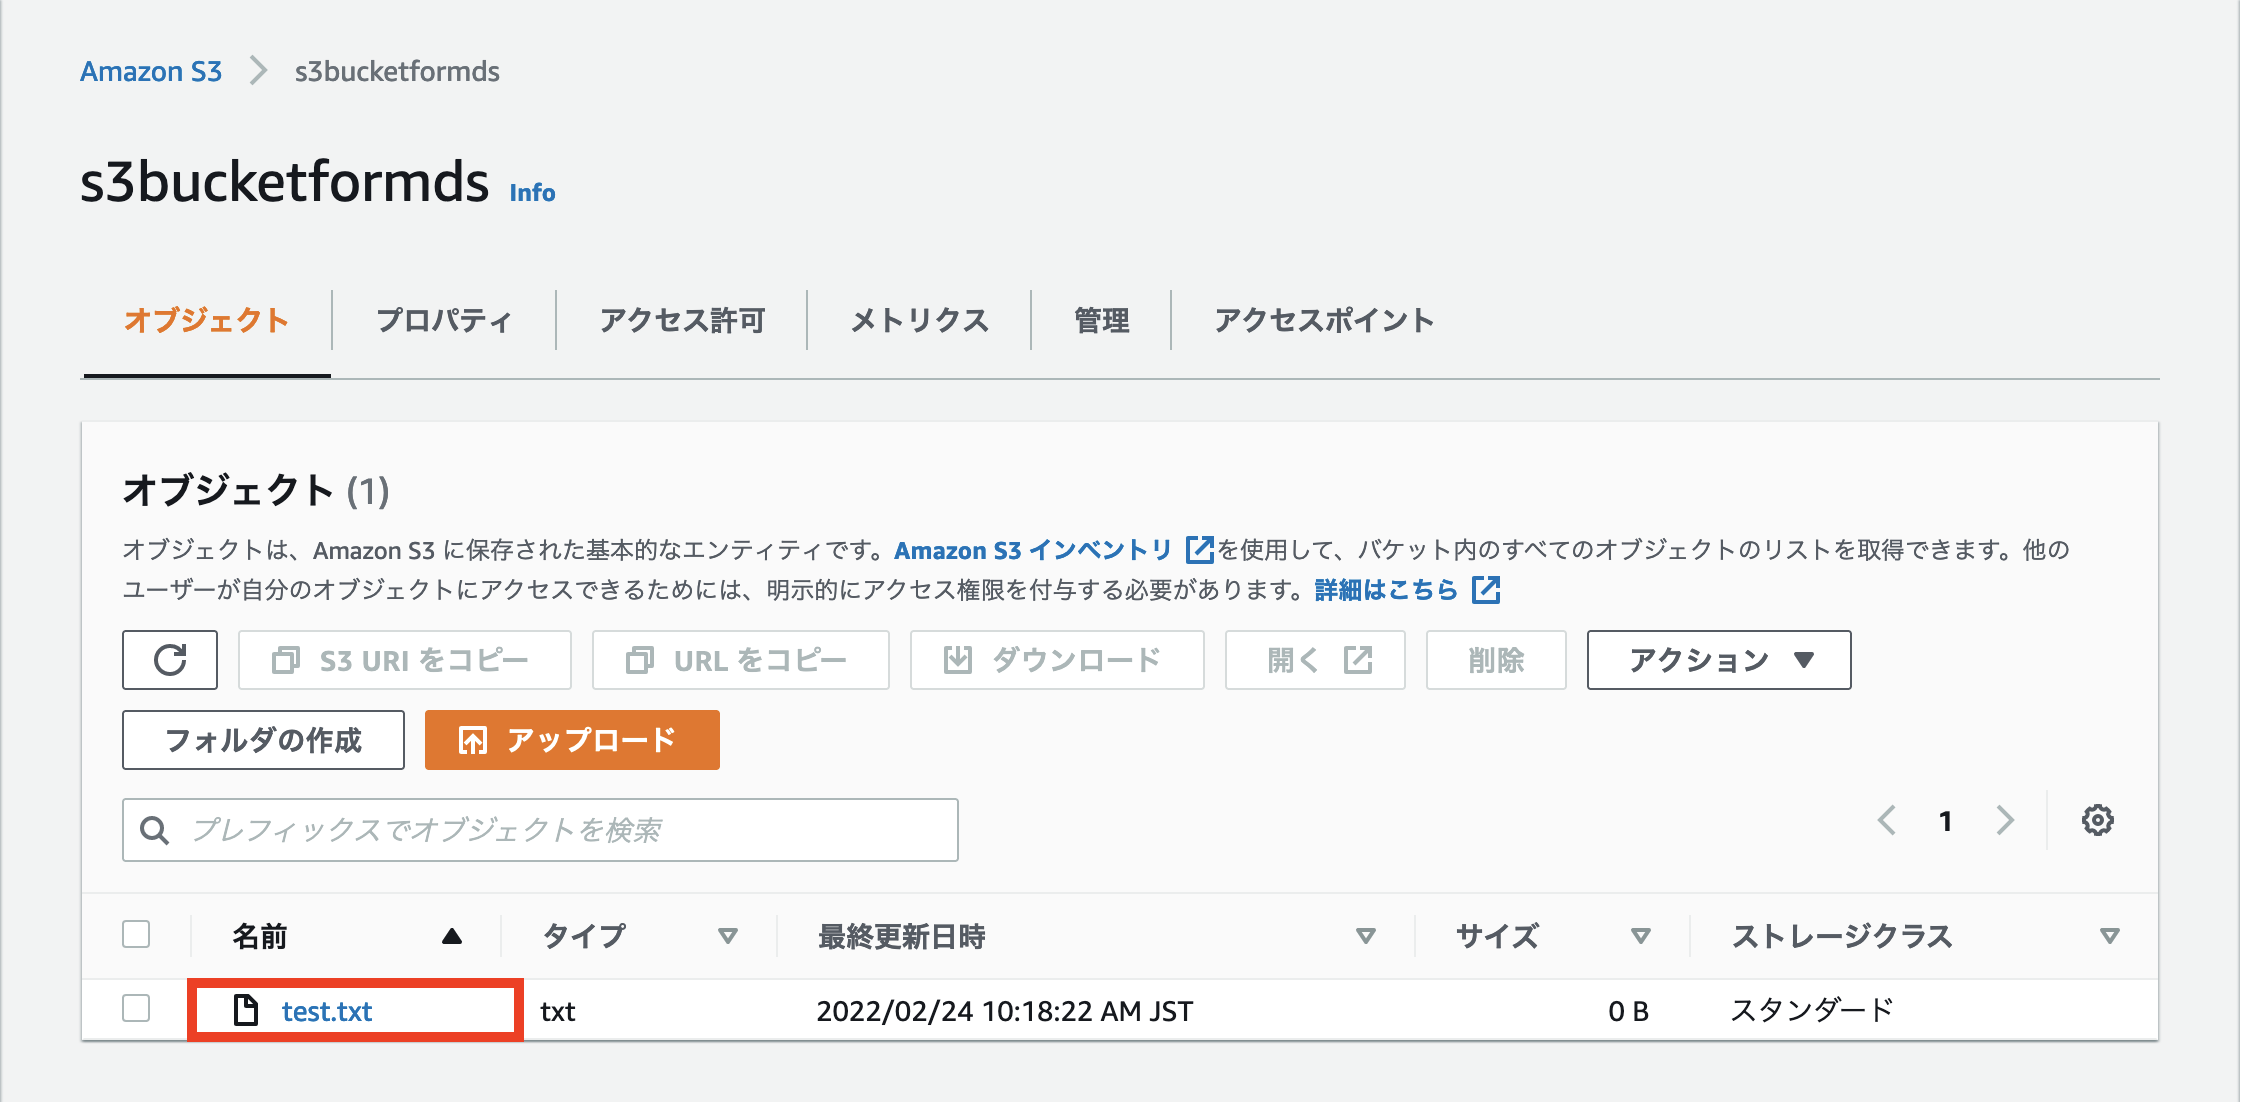
Task: Check the select-all objects checkbox
Action: coord(136,934)
